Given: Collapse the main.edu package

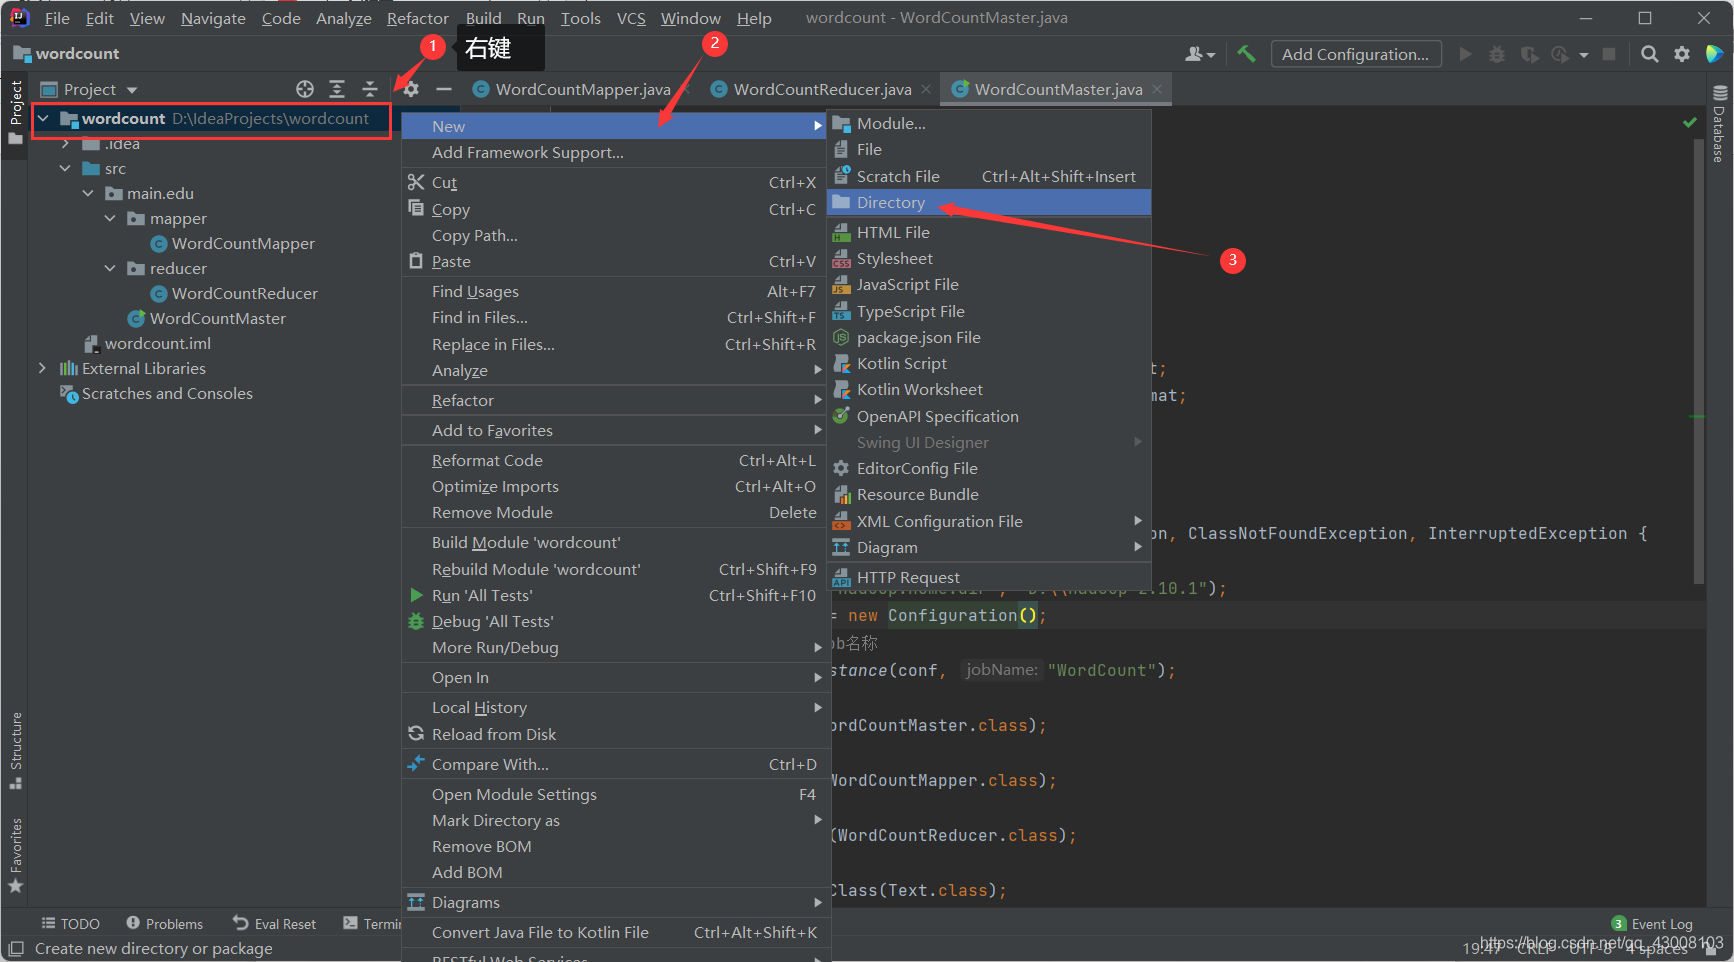Looking at the screenshot, I should click(x=88, y=193).
